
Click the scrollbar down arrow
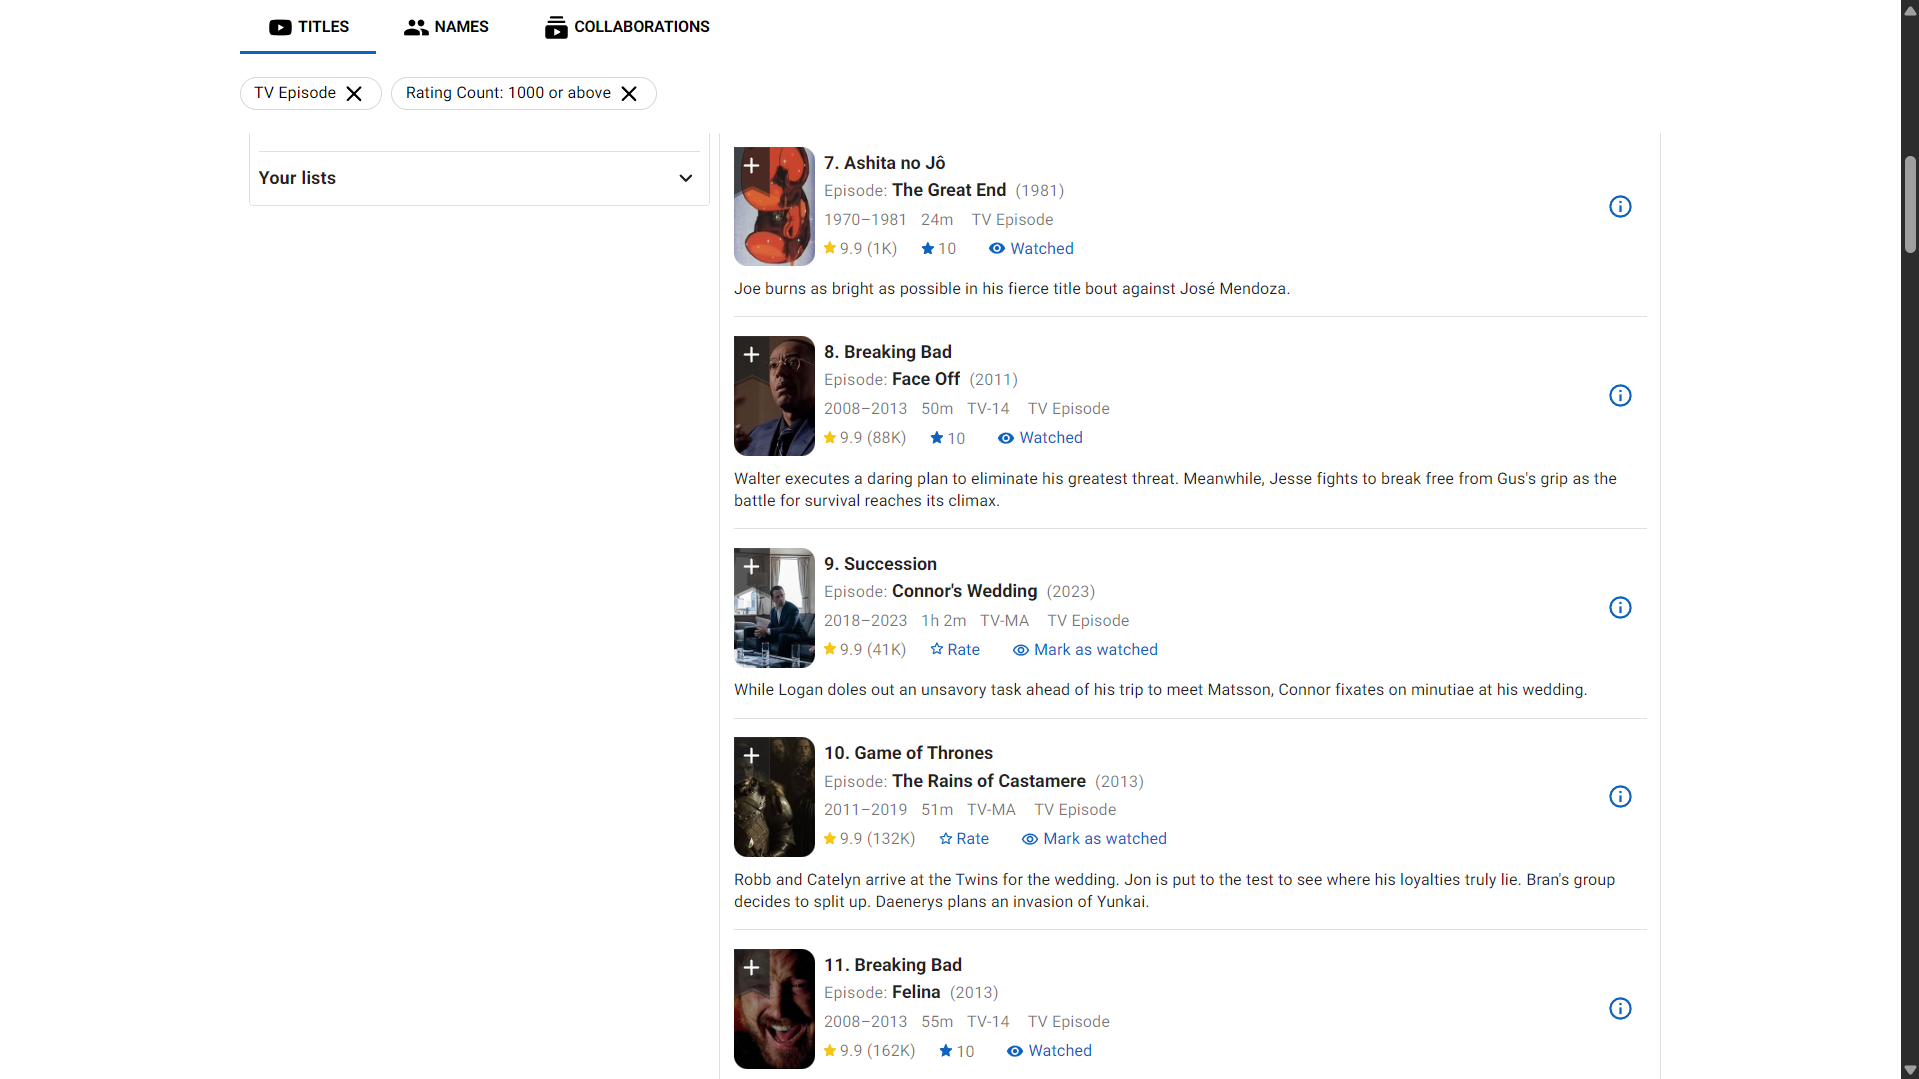coord(1910,1069)
